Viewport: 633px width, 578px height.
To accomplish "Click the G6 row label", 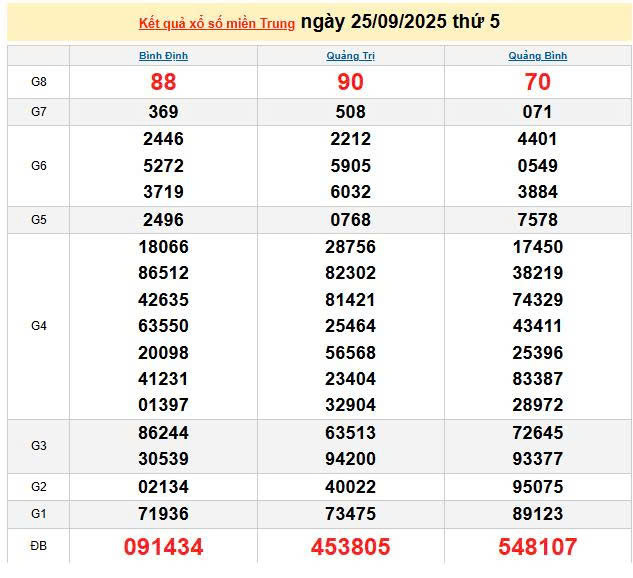I will [x=39, y=165].
